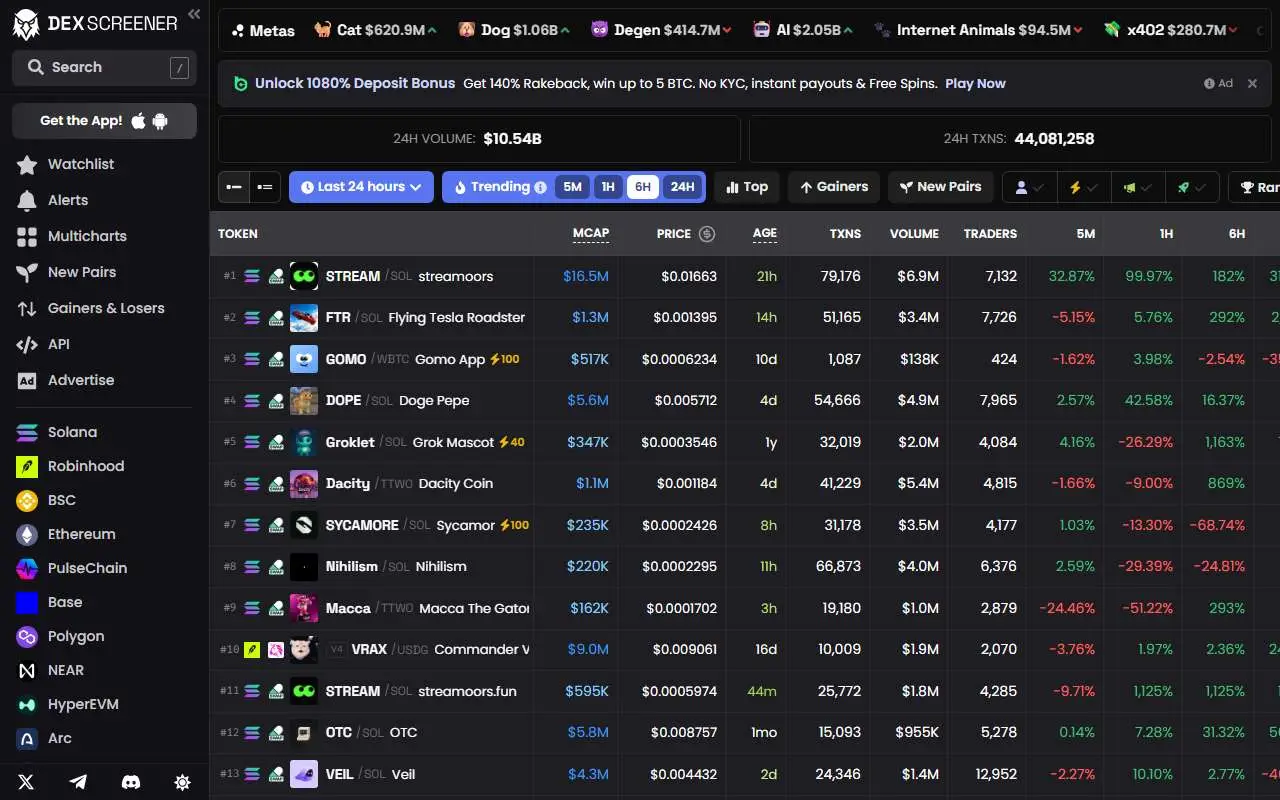Viewport: 1280px width, 800px height.
Task: Open the Telegram icon in sidebar footer
Action: [x=78, y=782]
